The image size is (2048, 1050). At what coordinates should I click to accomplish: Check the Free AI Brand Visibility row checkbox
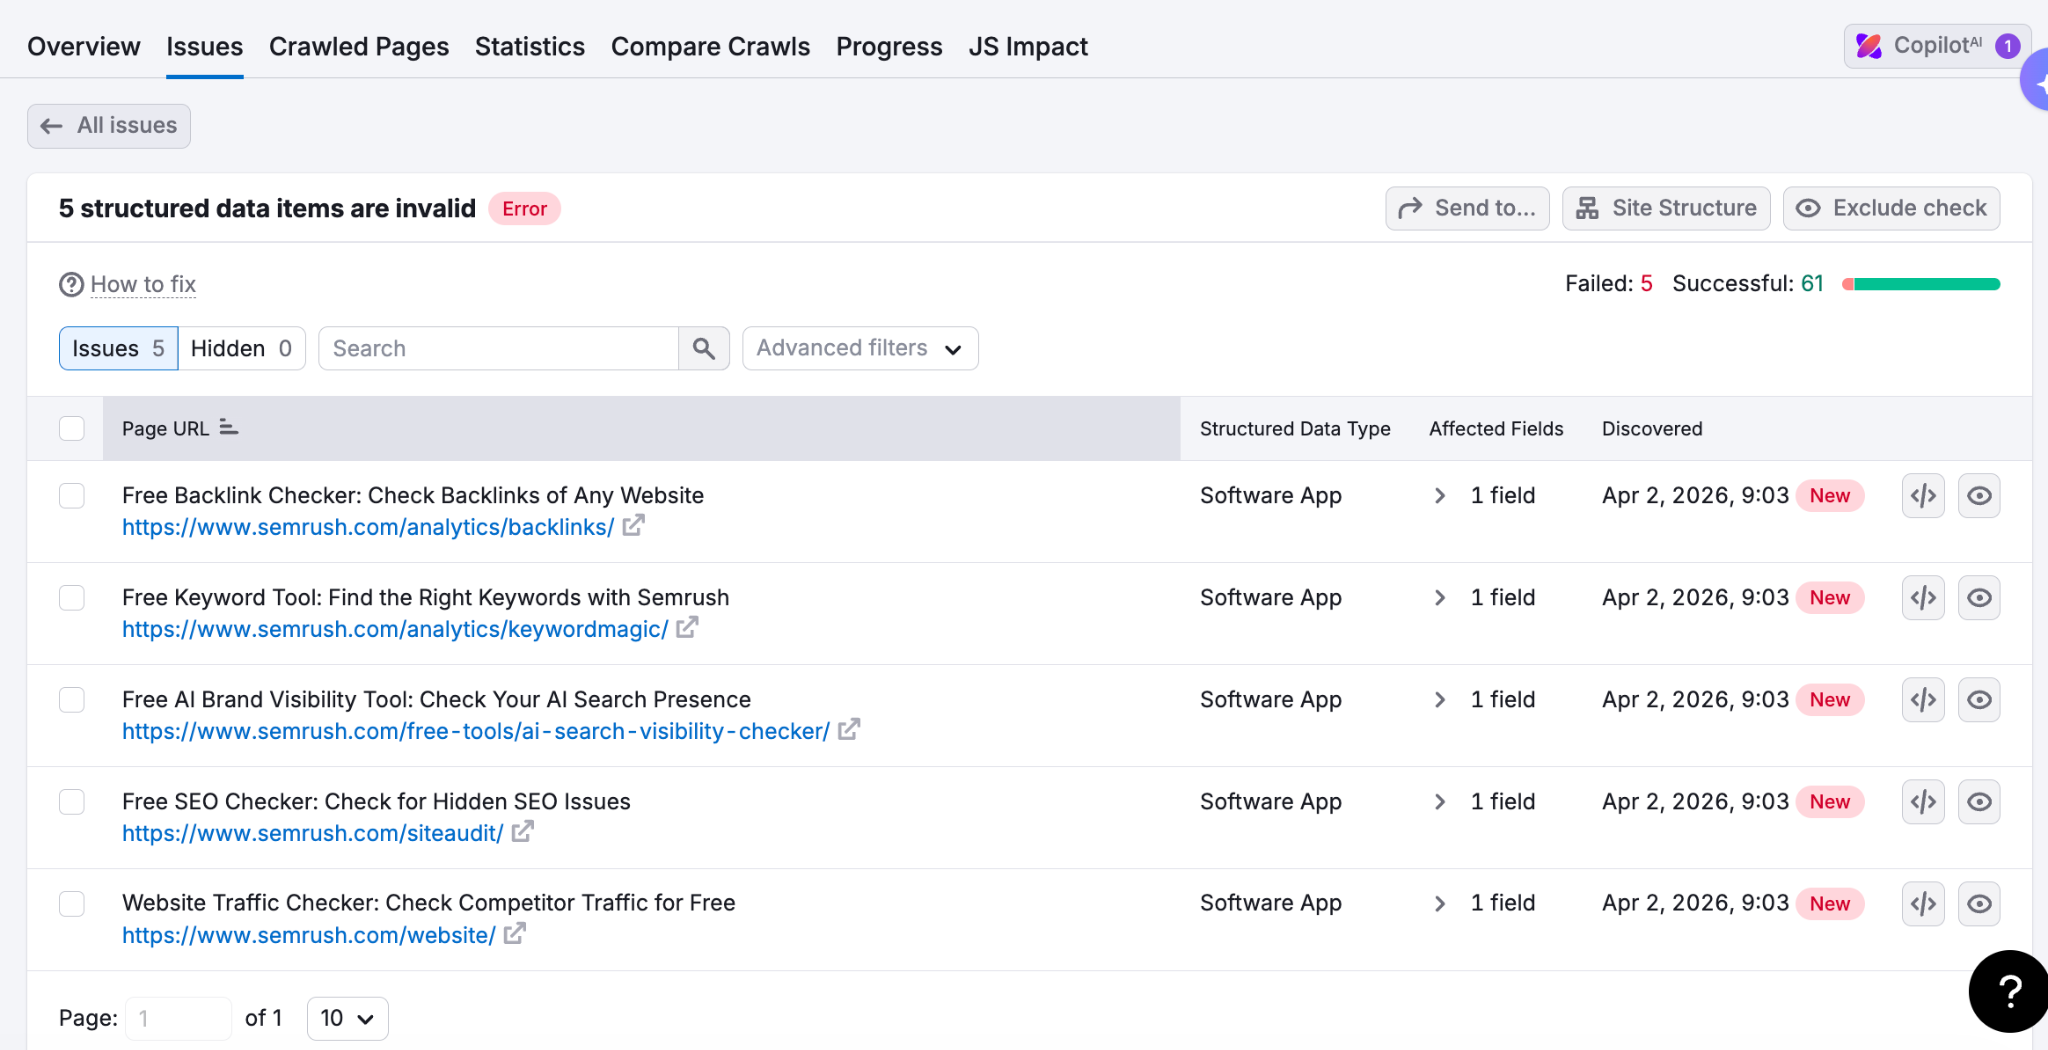72,700
